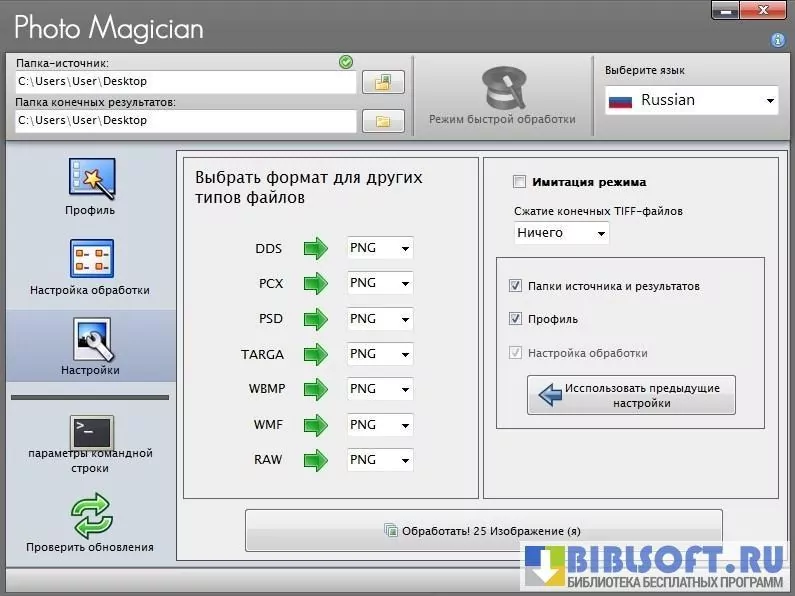
Task: Open the Russian language dropdown
Action: pos(692,100)
